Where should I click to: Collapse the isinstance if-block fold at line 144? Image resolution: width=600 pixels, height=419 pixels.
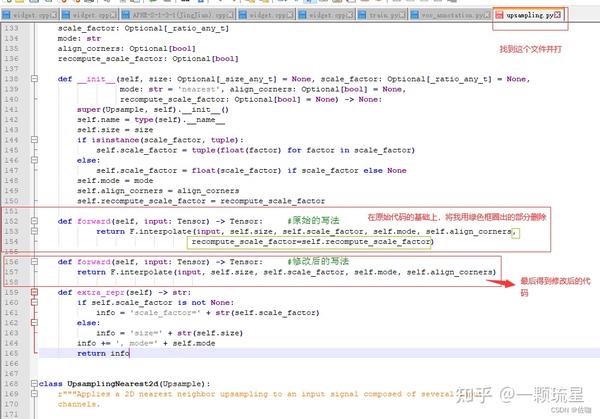[x=34, y=140]
